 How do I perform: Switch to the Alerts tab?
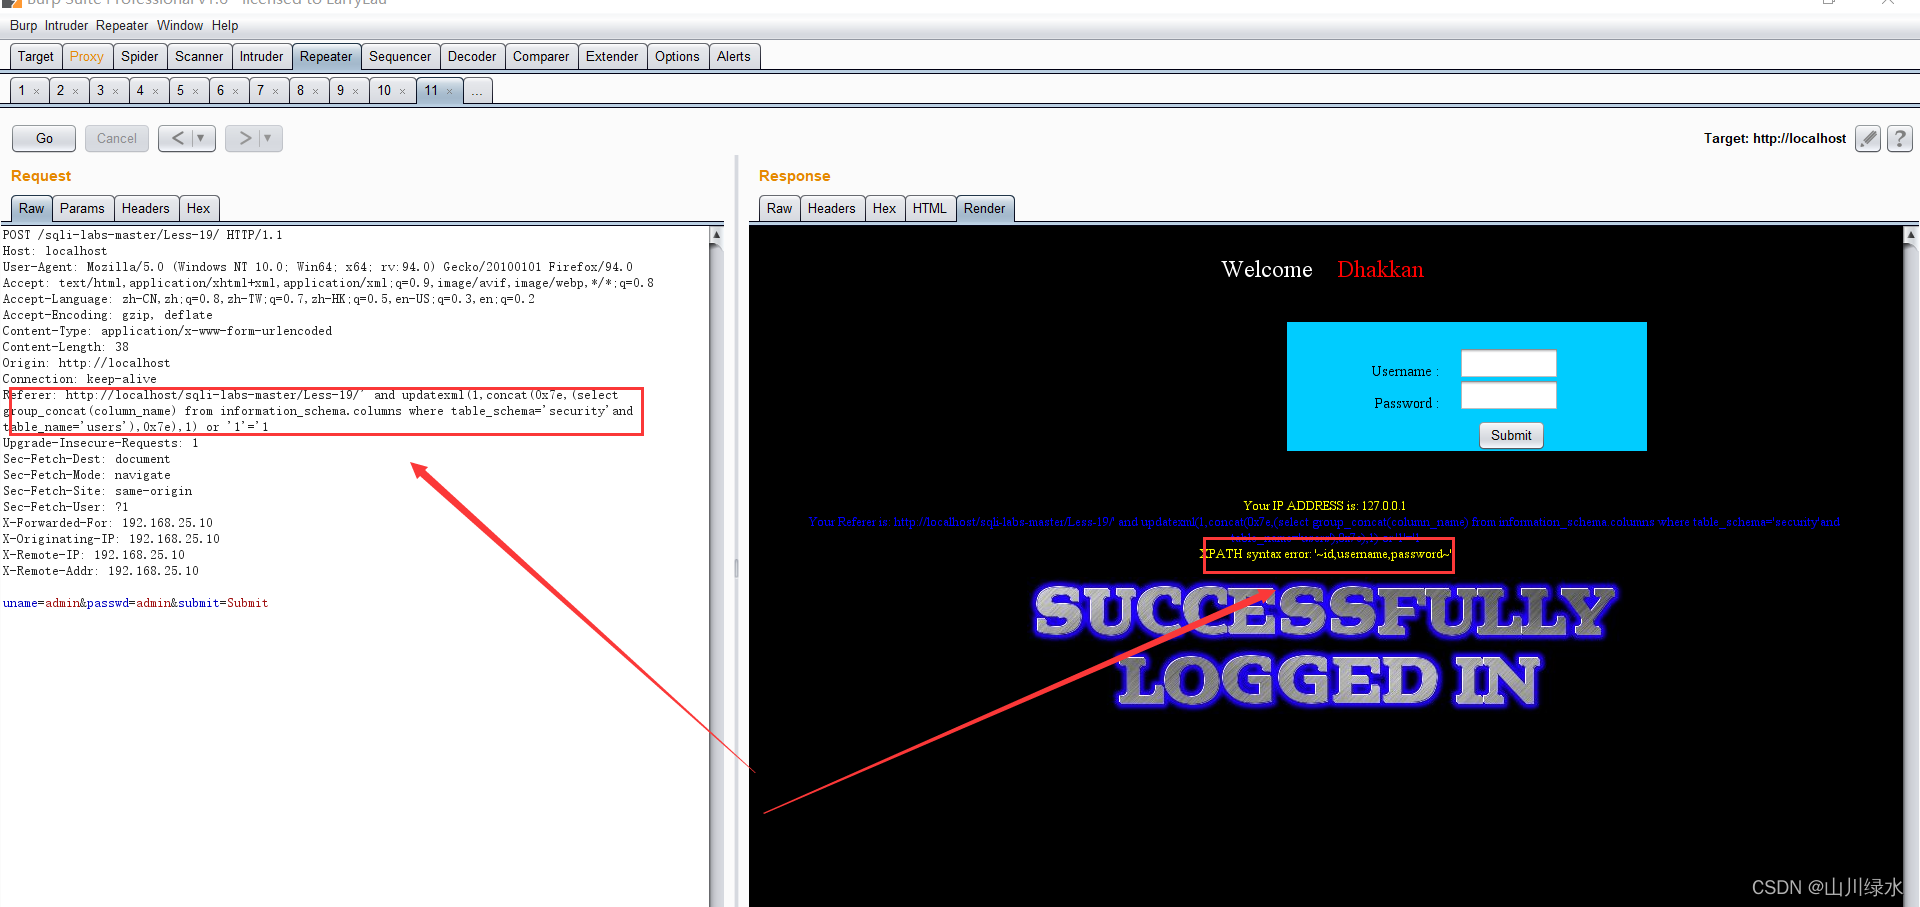pyautogui.click(x=734, y=56)
